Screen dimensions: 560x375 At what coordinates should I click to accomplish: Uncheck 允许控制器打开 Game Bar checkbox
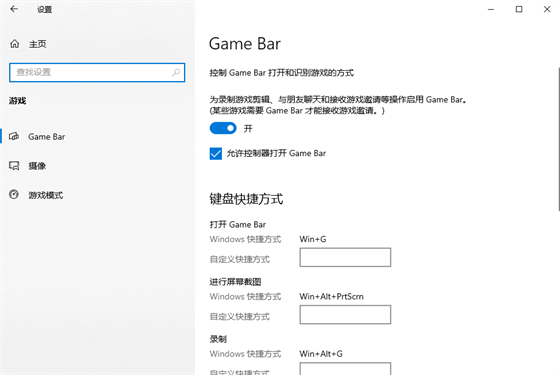click(216, 154)
